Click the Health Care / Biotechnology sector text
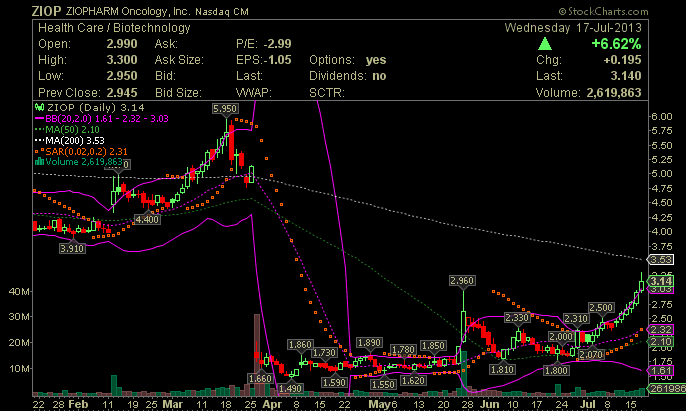Viewport: 686px width, 411px height. click(114, 28)
